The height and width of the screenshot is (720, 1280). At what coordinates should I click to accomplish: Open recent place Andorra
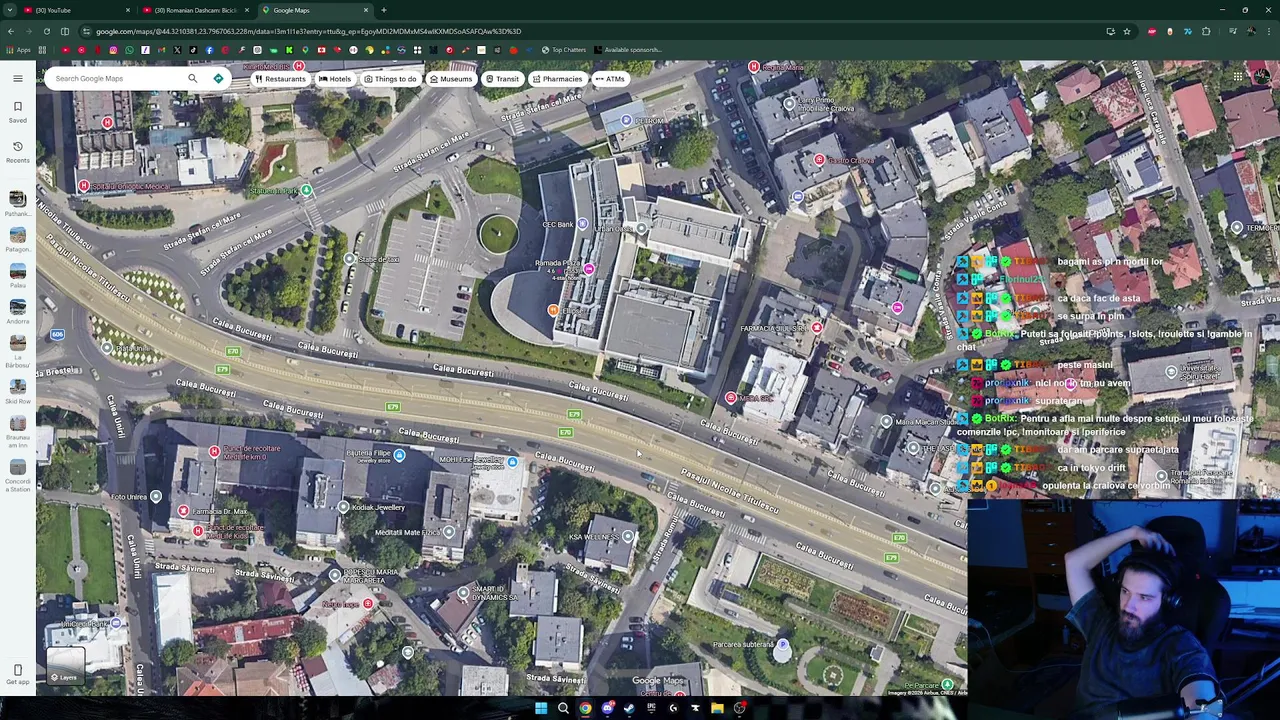(x=17, y=311)
